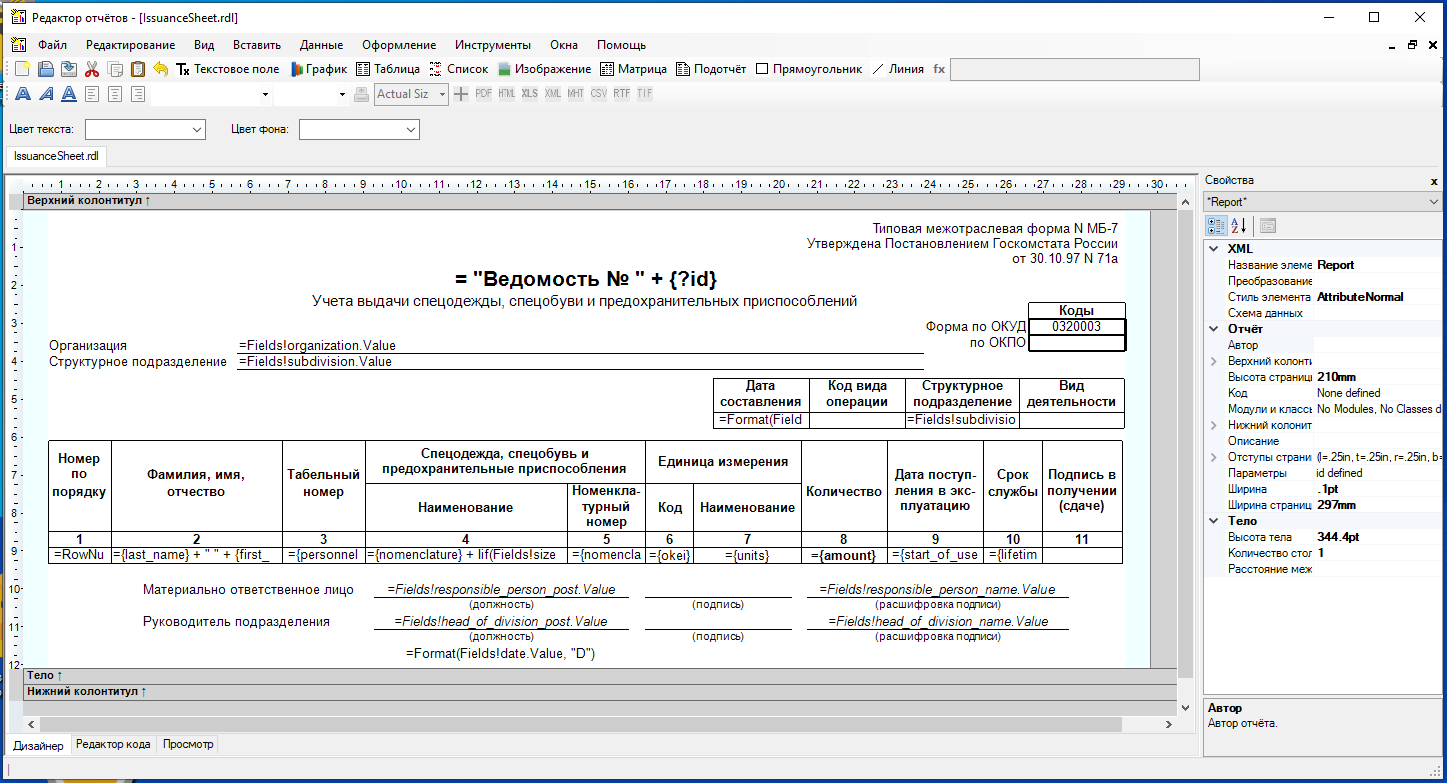
Task: Insert a Матрица element
Action: tap(634, 69)
